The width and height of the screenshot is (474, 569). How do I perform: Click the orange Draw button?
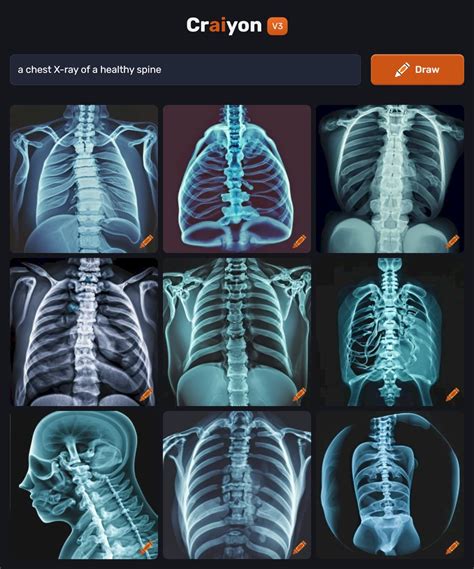click(x=417, y=70)
